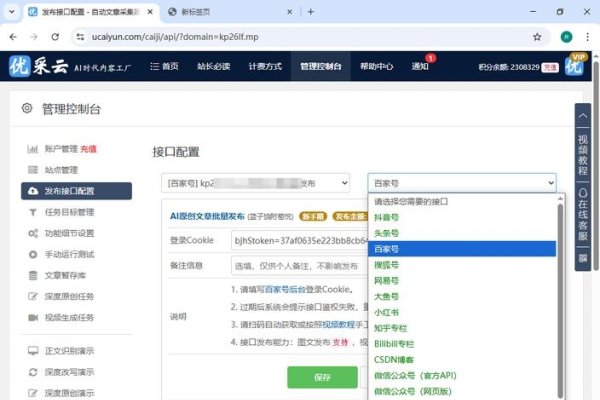Select 发布接口配置 in the sidebar
The width and height of the screenshot is (600, 400).
point(77,191)
